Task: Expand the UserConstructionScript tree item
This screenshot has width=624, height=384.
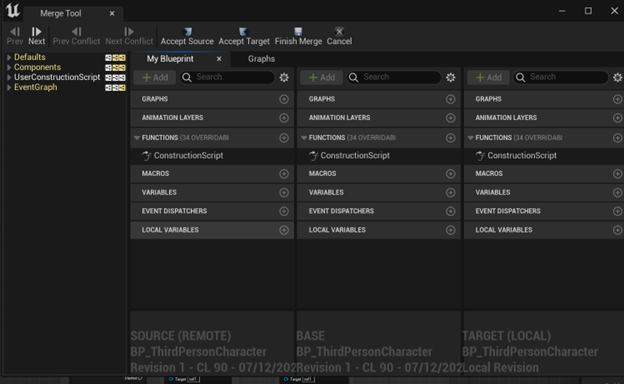Action: pos(9,77)
